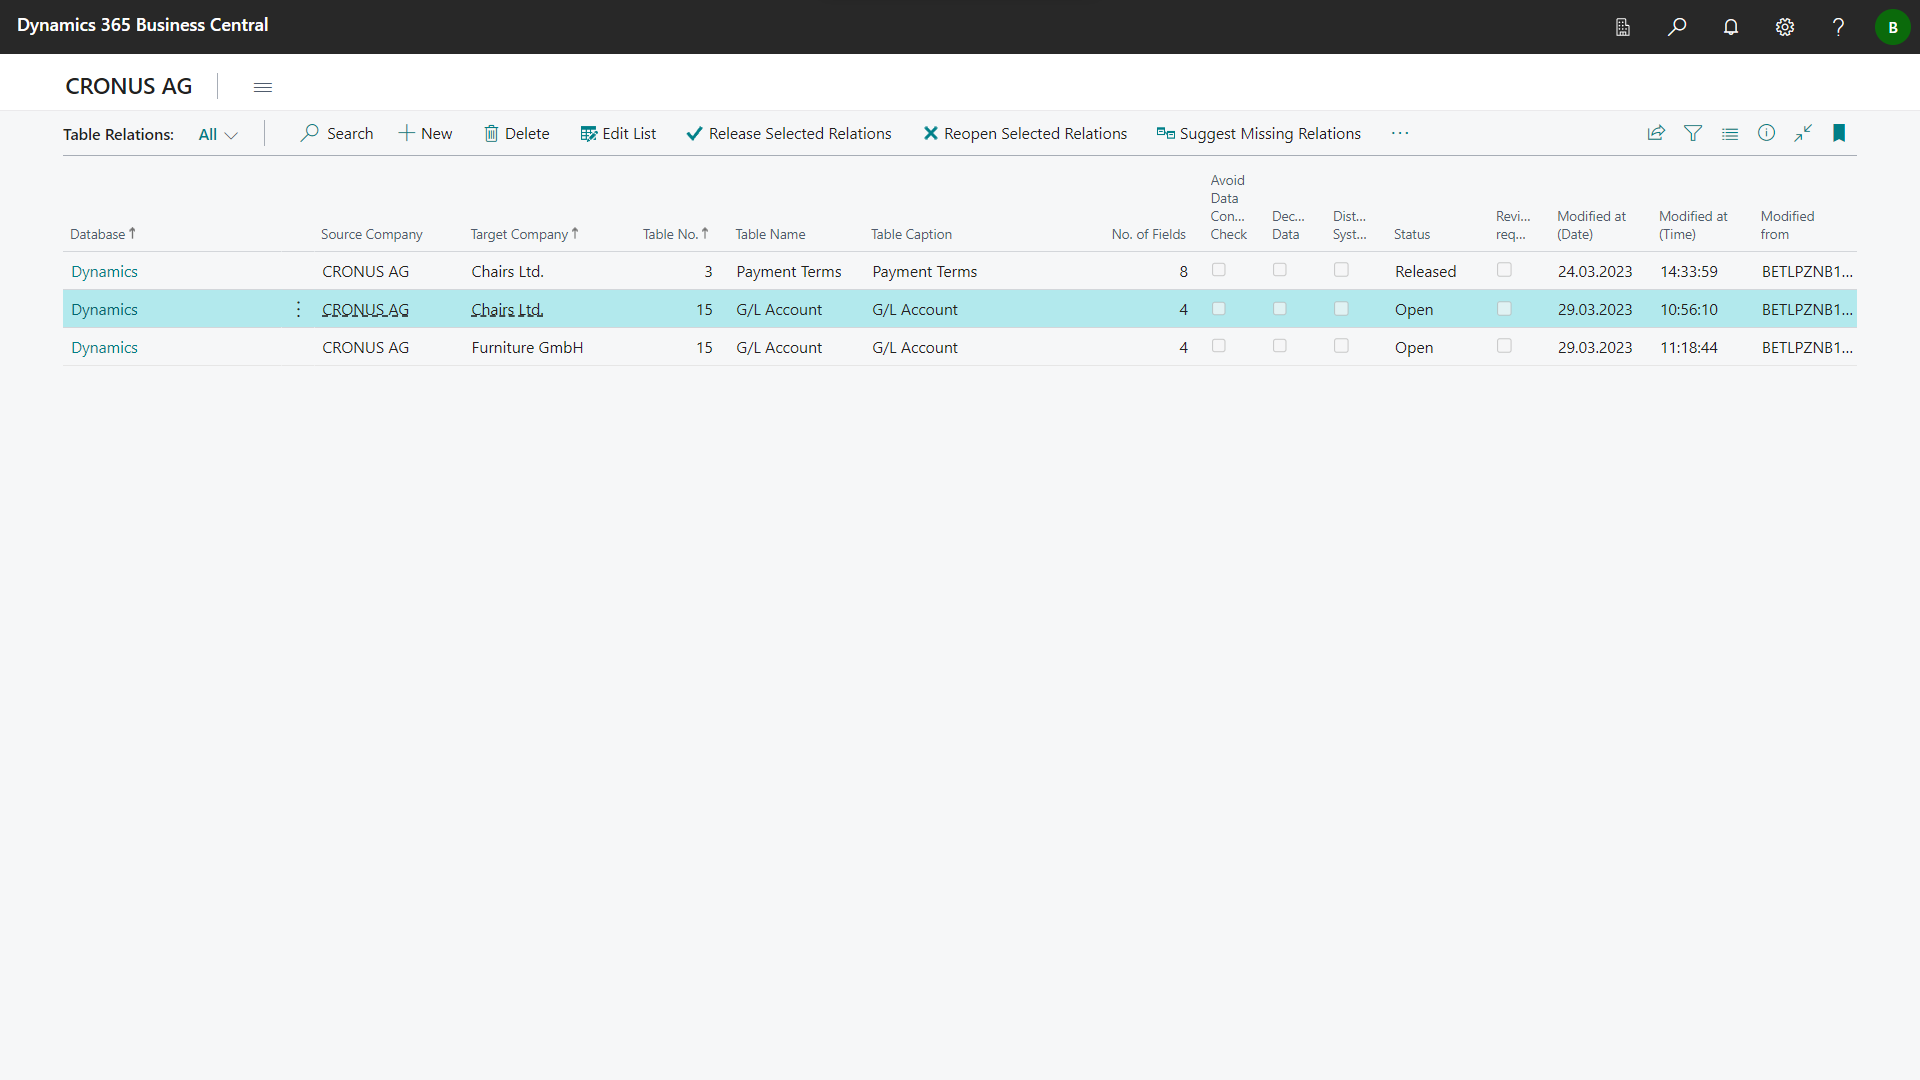Bookmark this page with the bookmark icon
The width and height of the screenshot is (1920, 1080).
[1839, 133]
